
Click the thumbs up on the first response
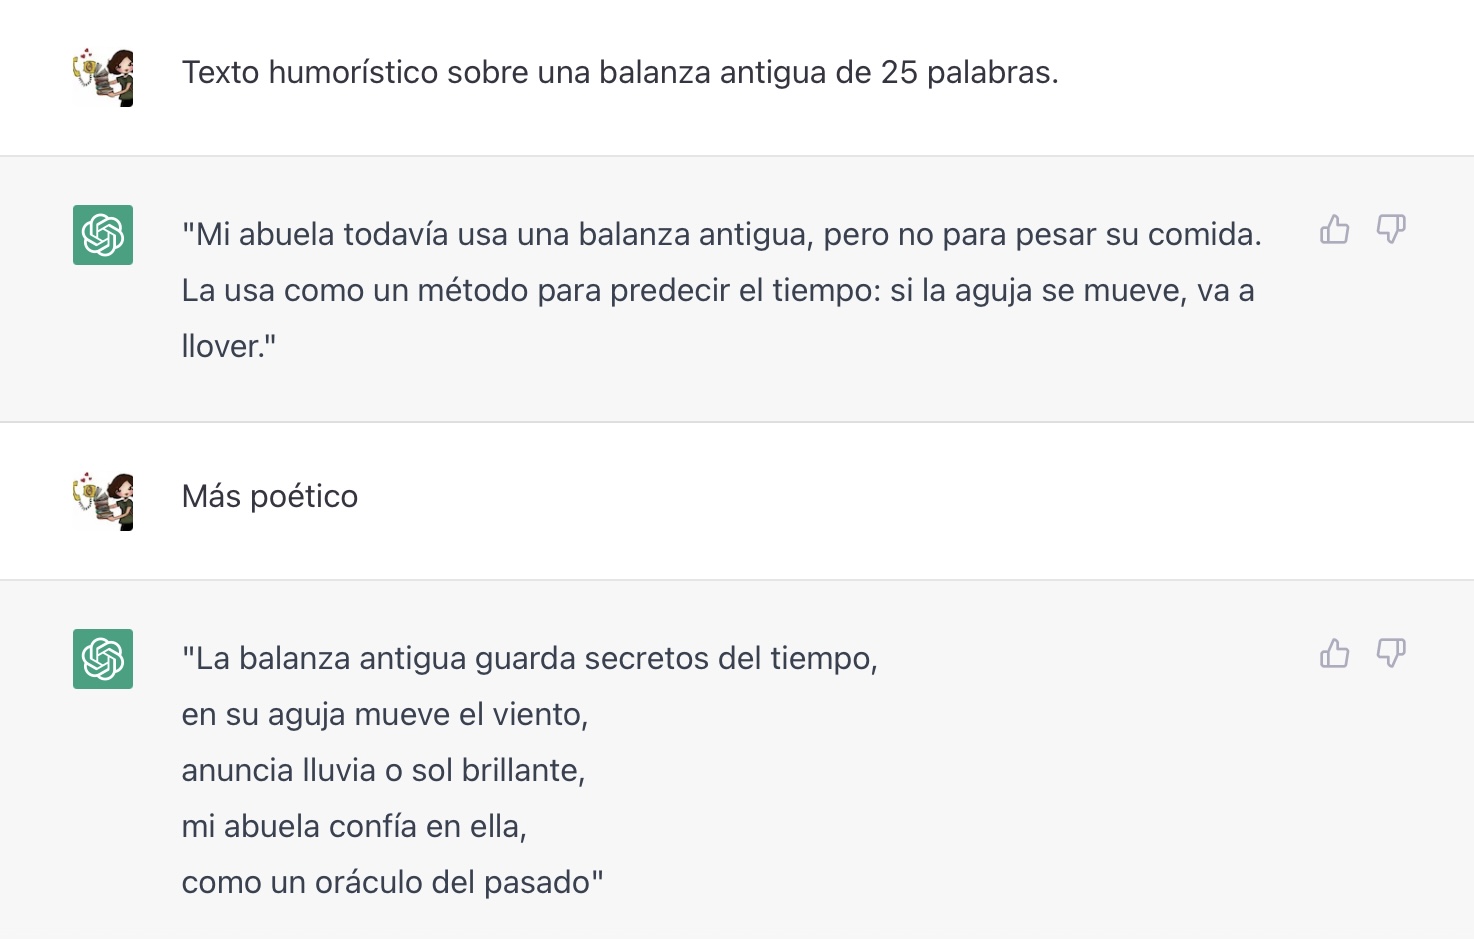coord(1334,230)
